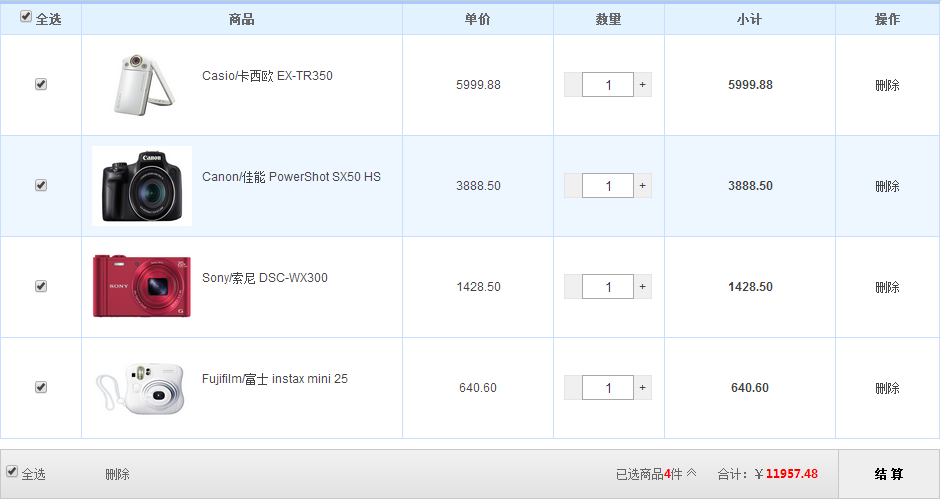941x500 pixels.
Task: Click the unit price 1428.50
Action: click(x=478, y=287)
